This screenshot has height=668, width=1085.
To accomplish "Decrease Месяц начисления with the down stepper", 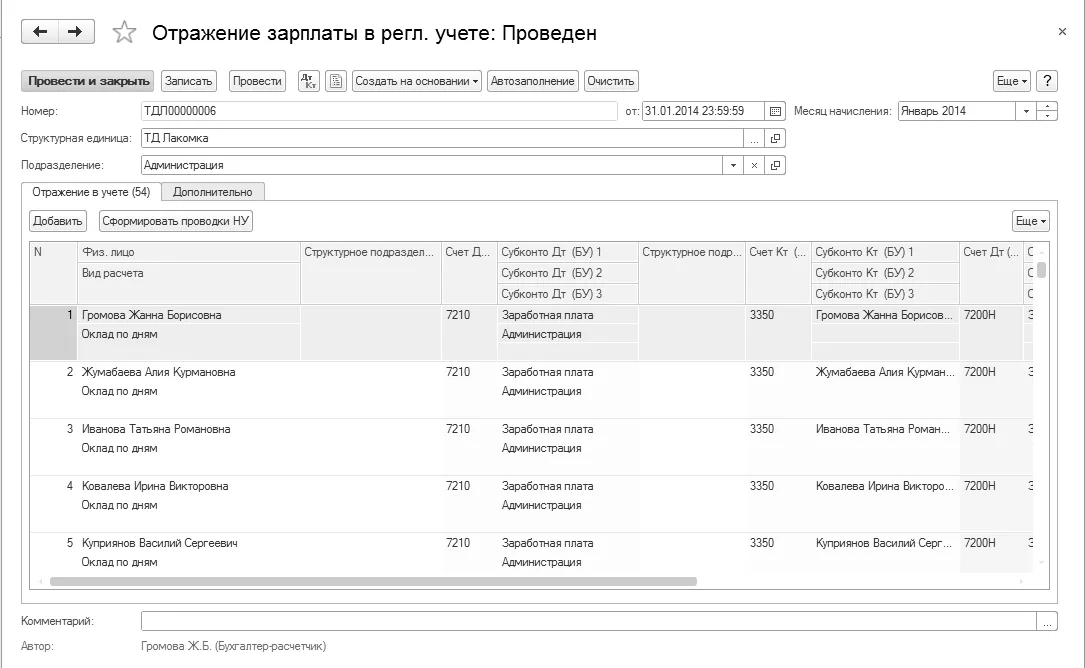I will (x=1047, y=116).
